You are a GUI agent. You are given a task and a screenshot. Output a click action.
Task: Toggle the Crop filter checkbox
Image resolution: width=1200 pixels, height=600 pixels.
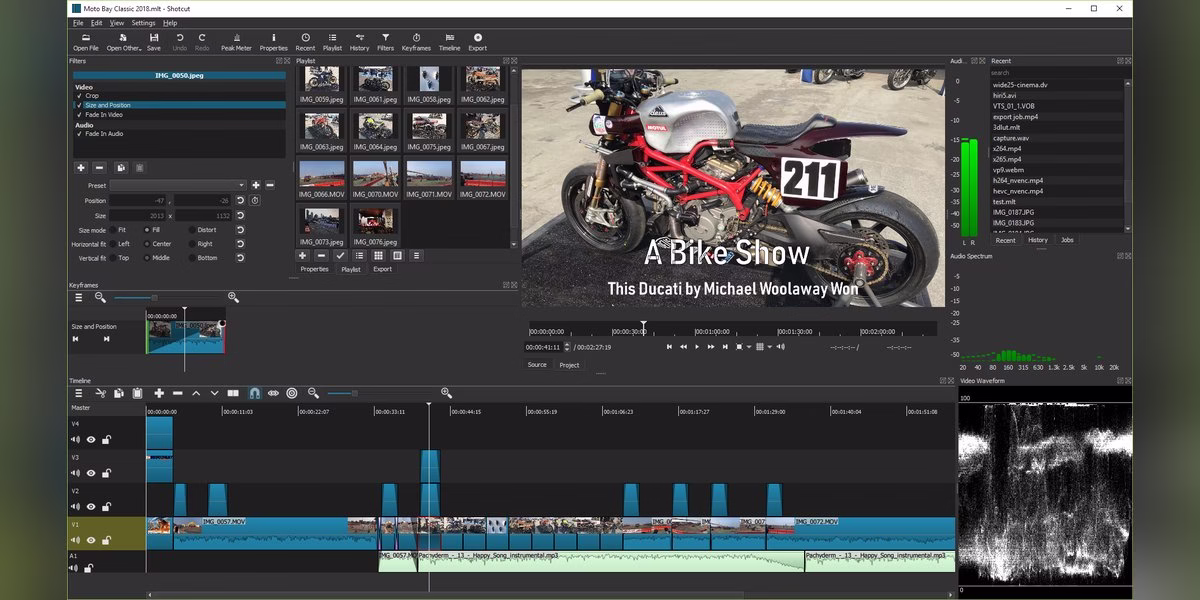(79, 96)
